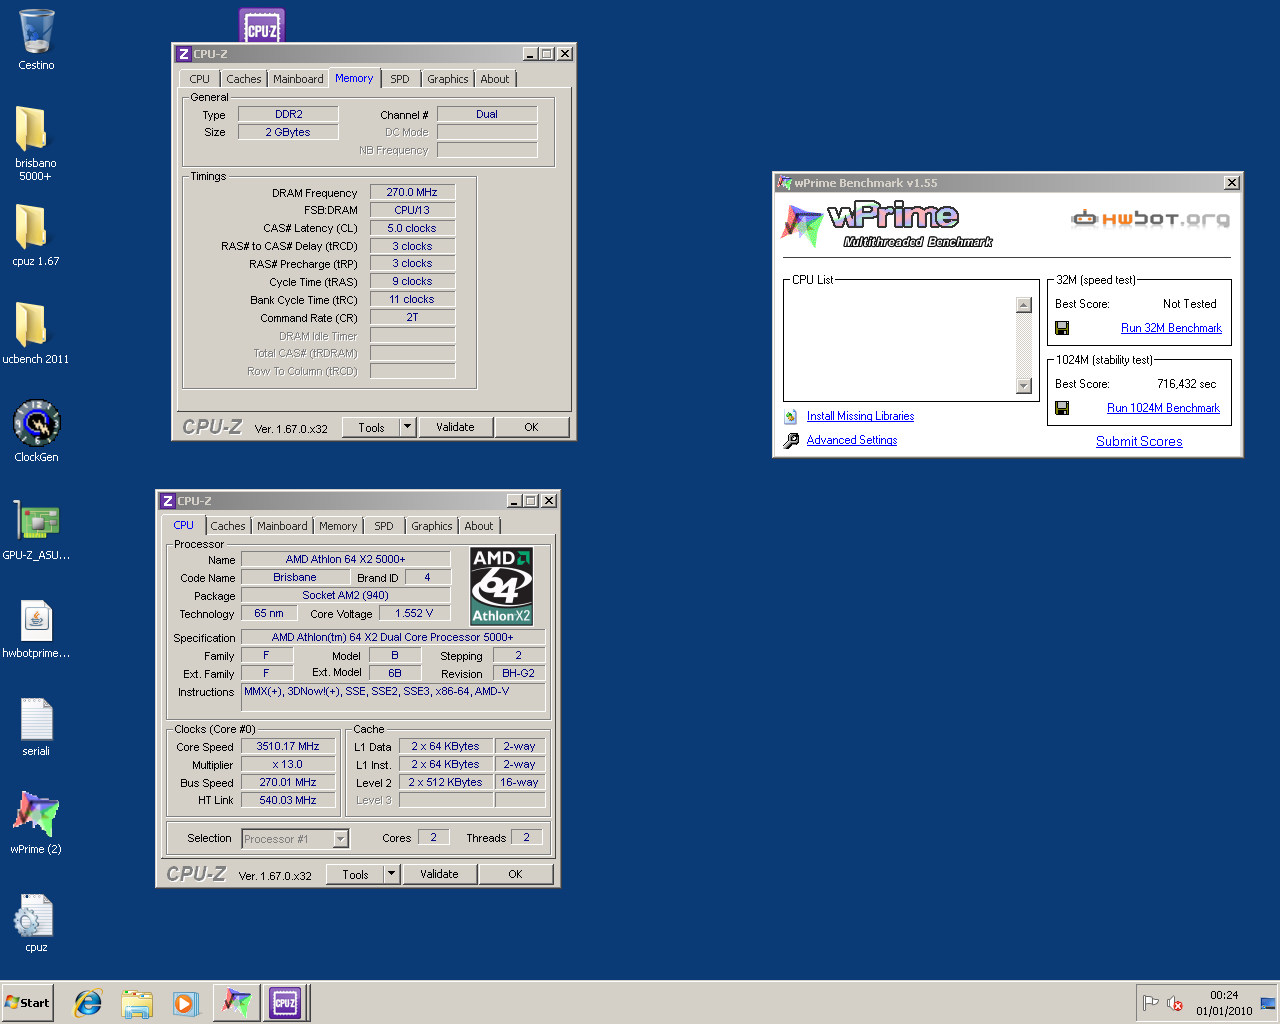The width and height of the screenshot is (1280, 1024).
Task: Click the Advanced Settings wrench icon
Action: click(790, 440)
